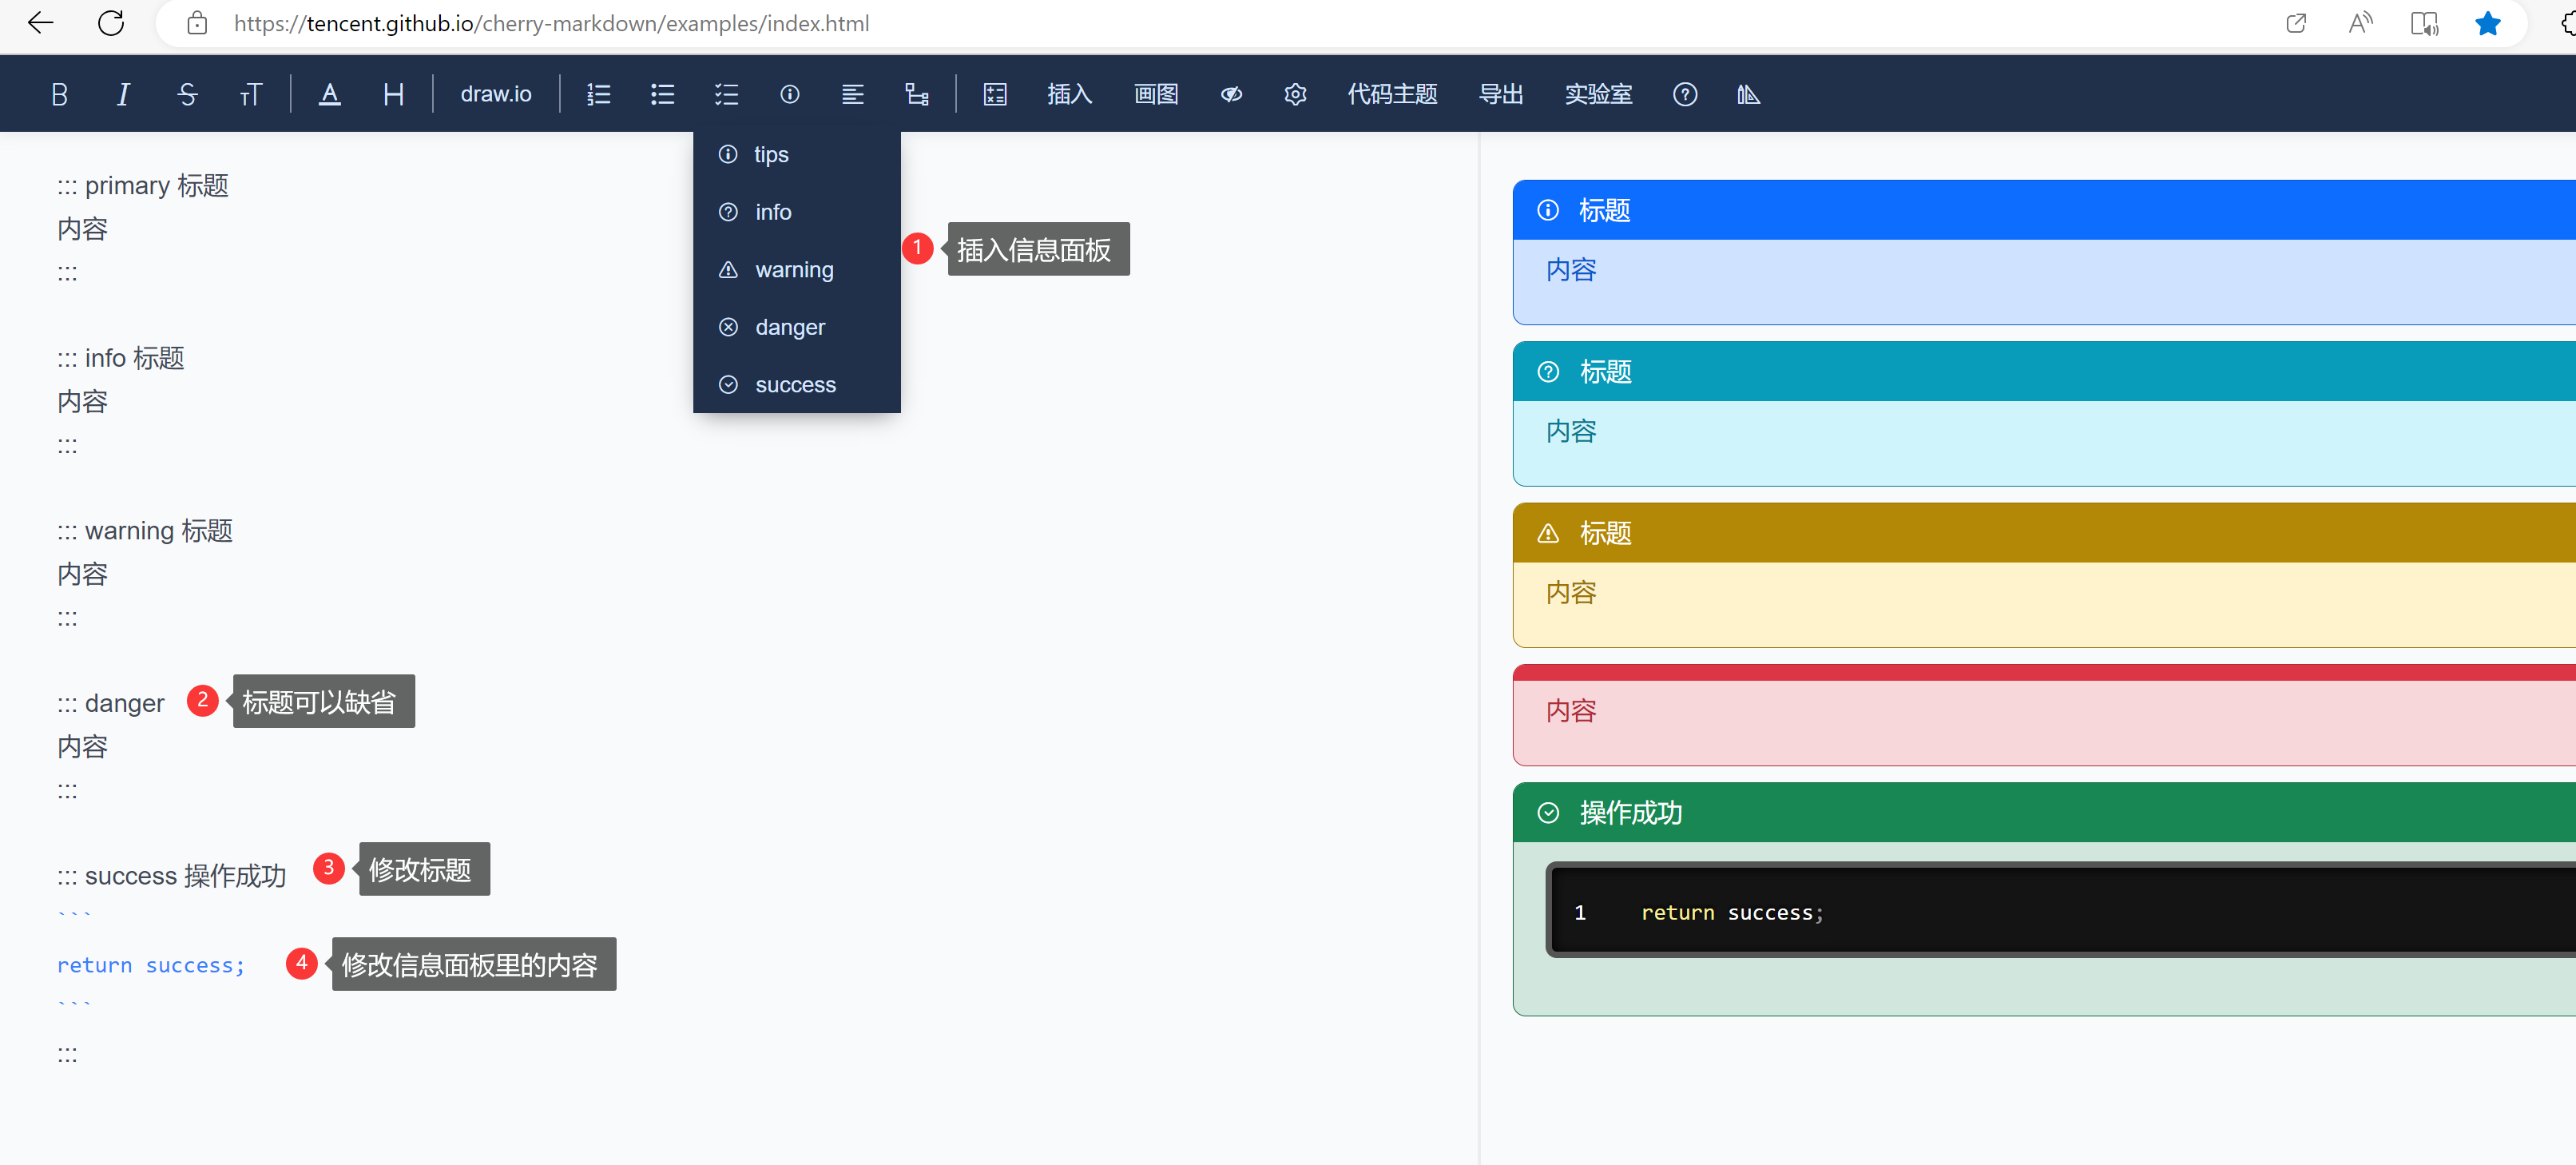This screenshot has height=1165, width=2576.
Task: Choose tips from the panel type list
Action: [770, 154]
